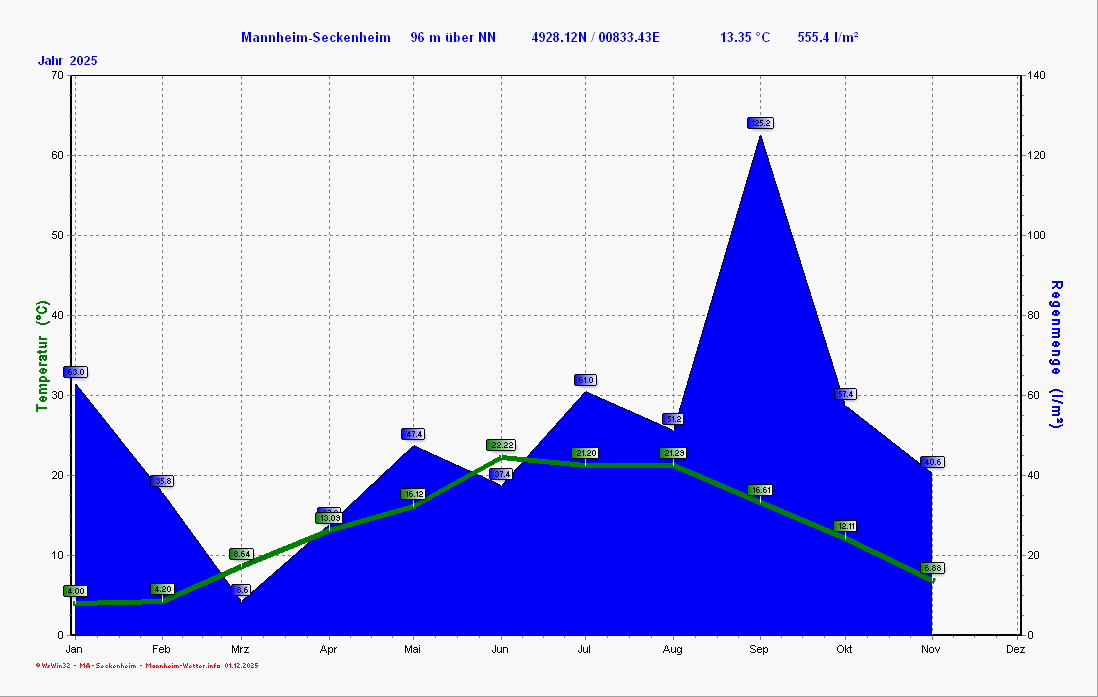The height and width of the screenshot is (697, 1098).
Task: Click the 125.2 rainfall label for September
Action: click(760, 123)
